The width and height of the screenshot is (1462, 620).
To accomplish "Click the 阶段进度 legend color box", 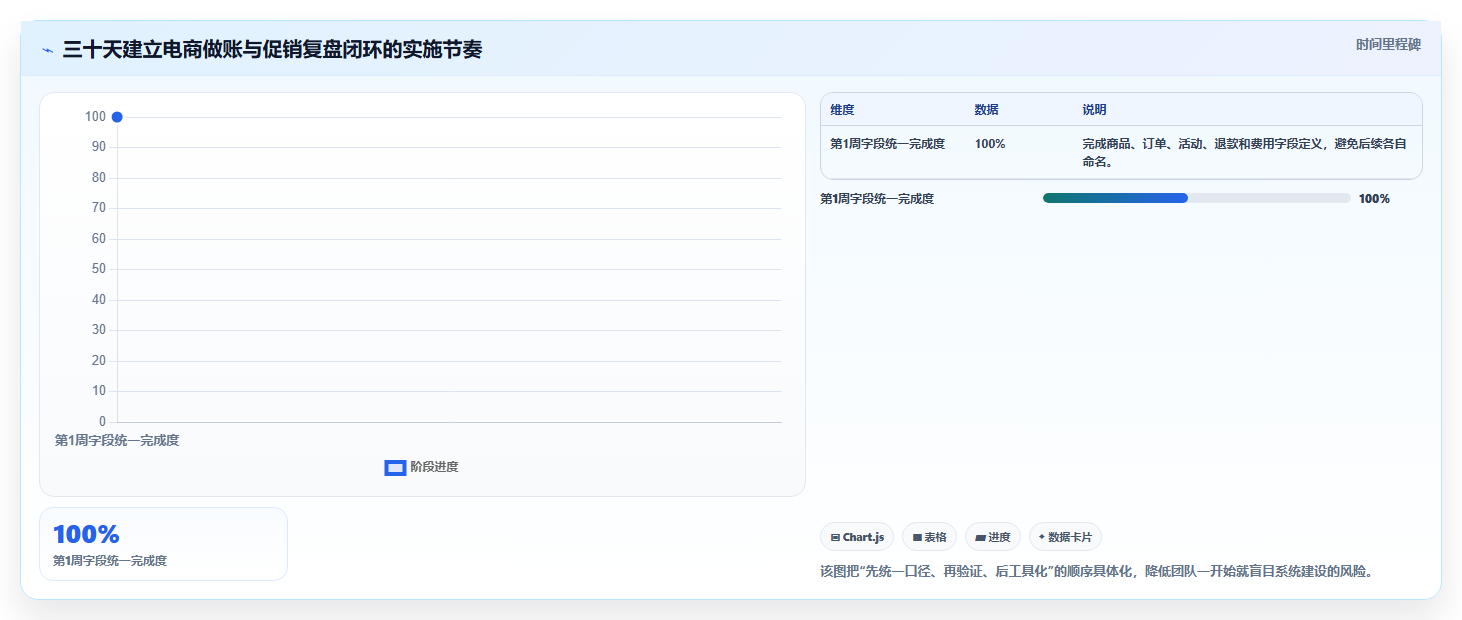I will point(395,467).
